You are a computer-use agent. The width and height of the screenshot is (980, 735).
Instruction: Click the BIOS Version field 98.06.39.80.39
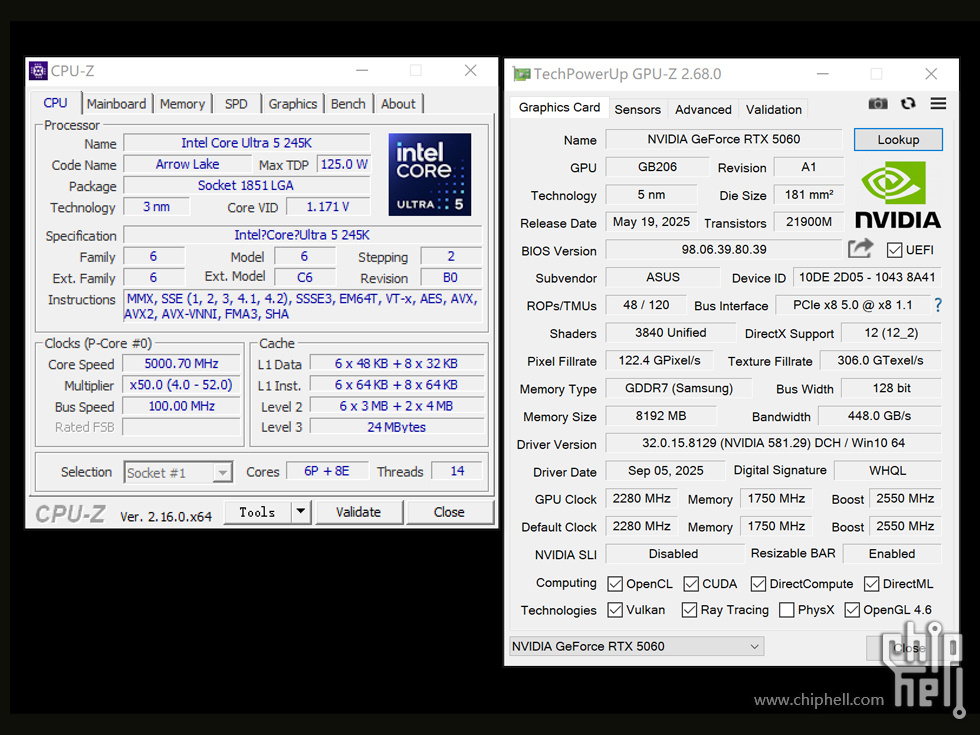click(724, 249)
